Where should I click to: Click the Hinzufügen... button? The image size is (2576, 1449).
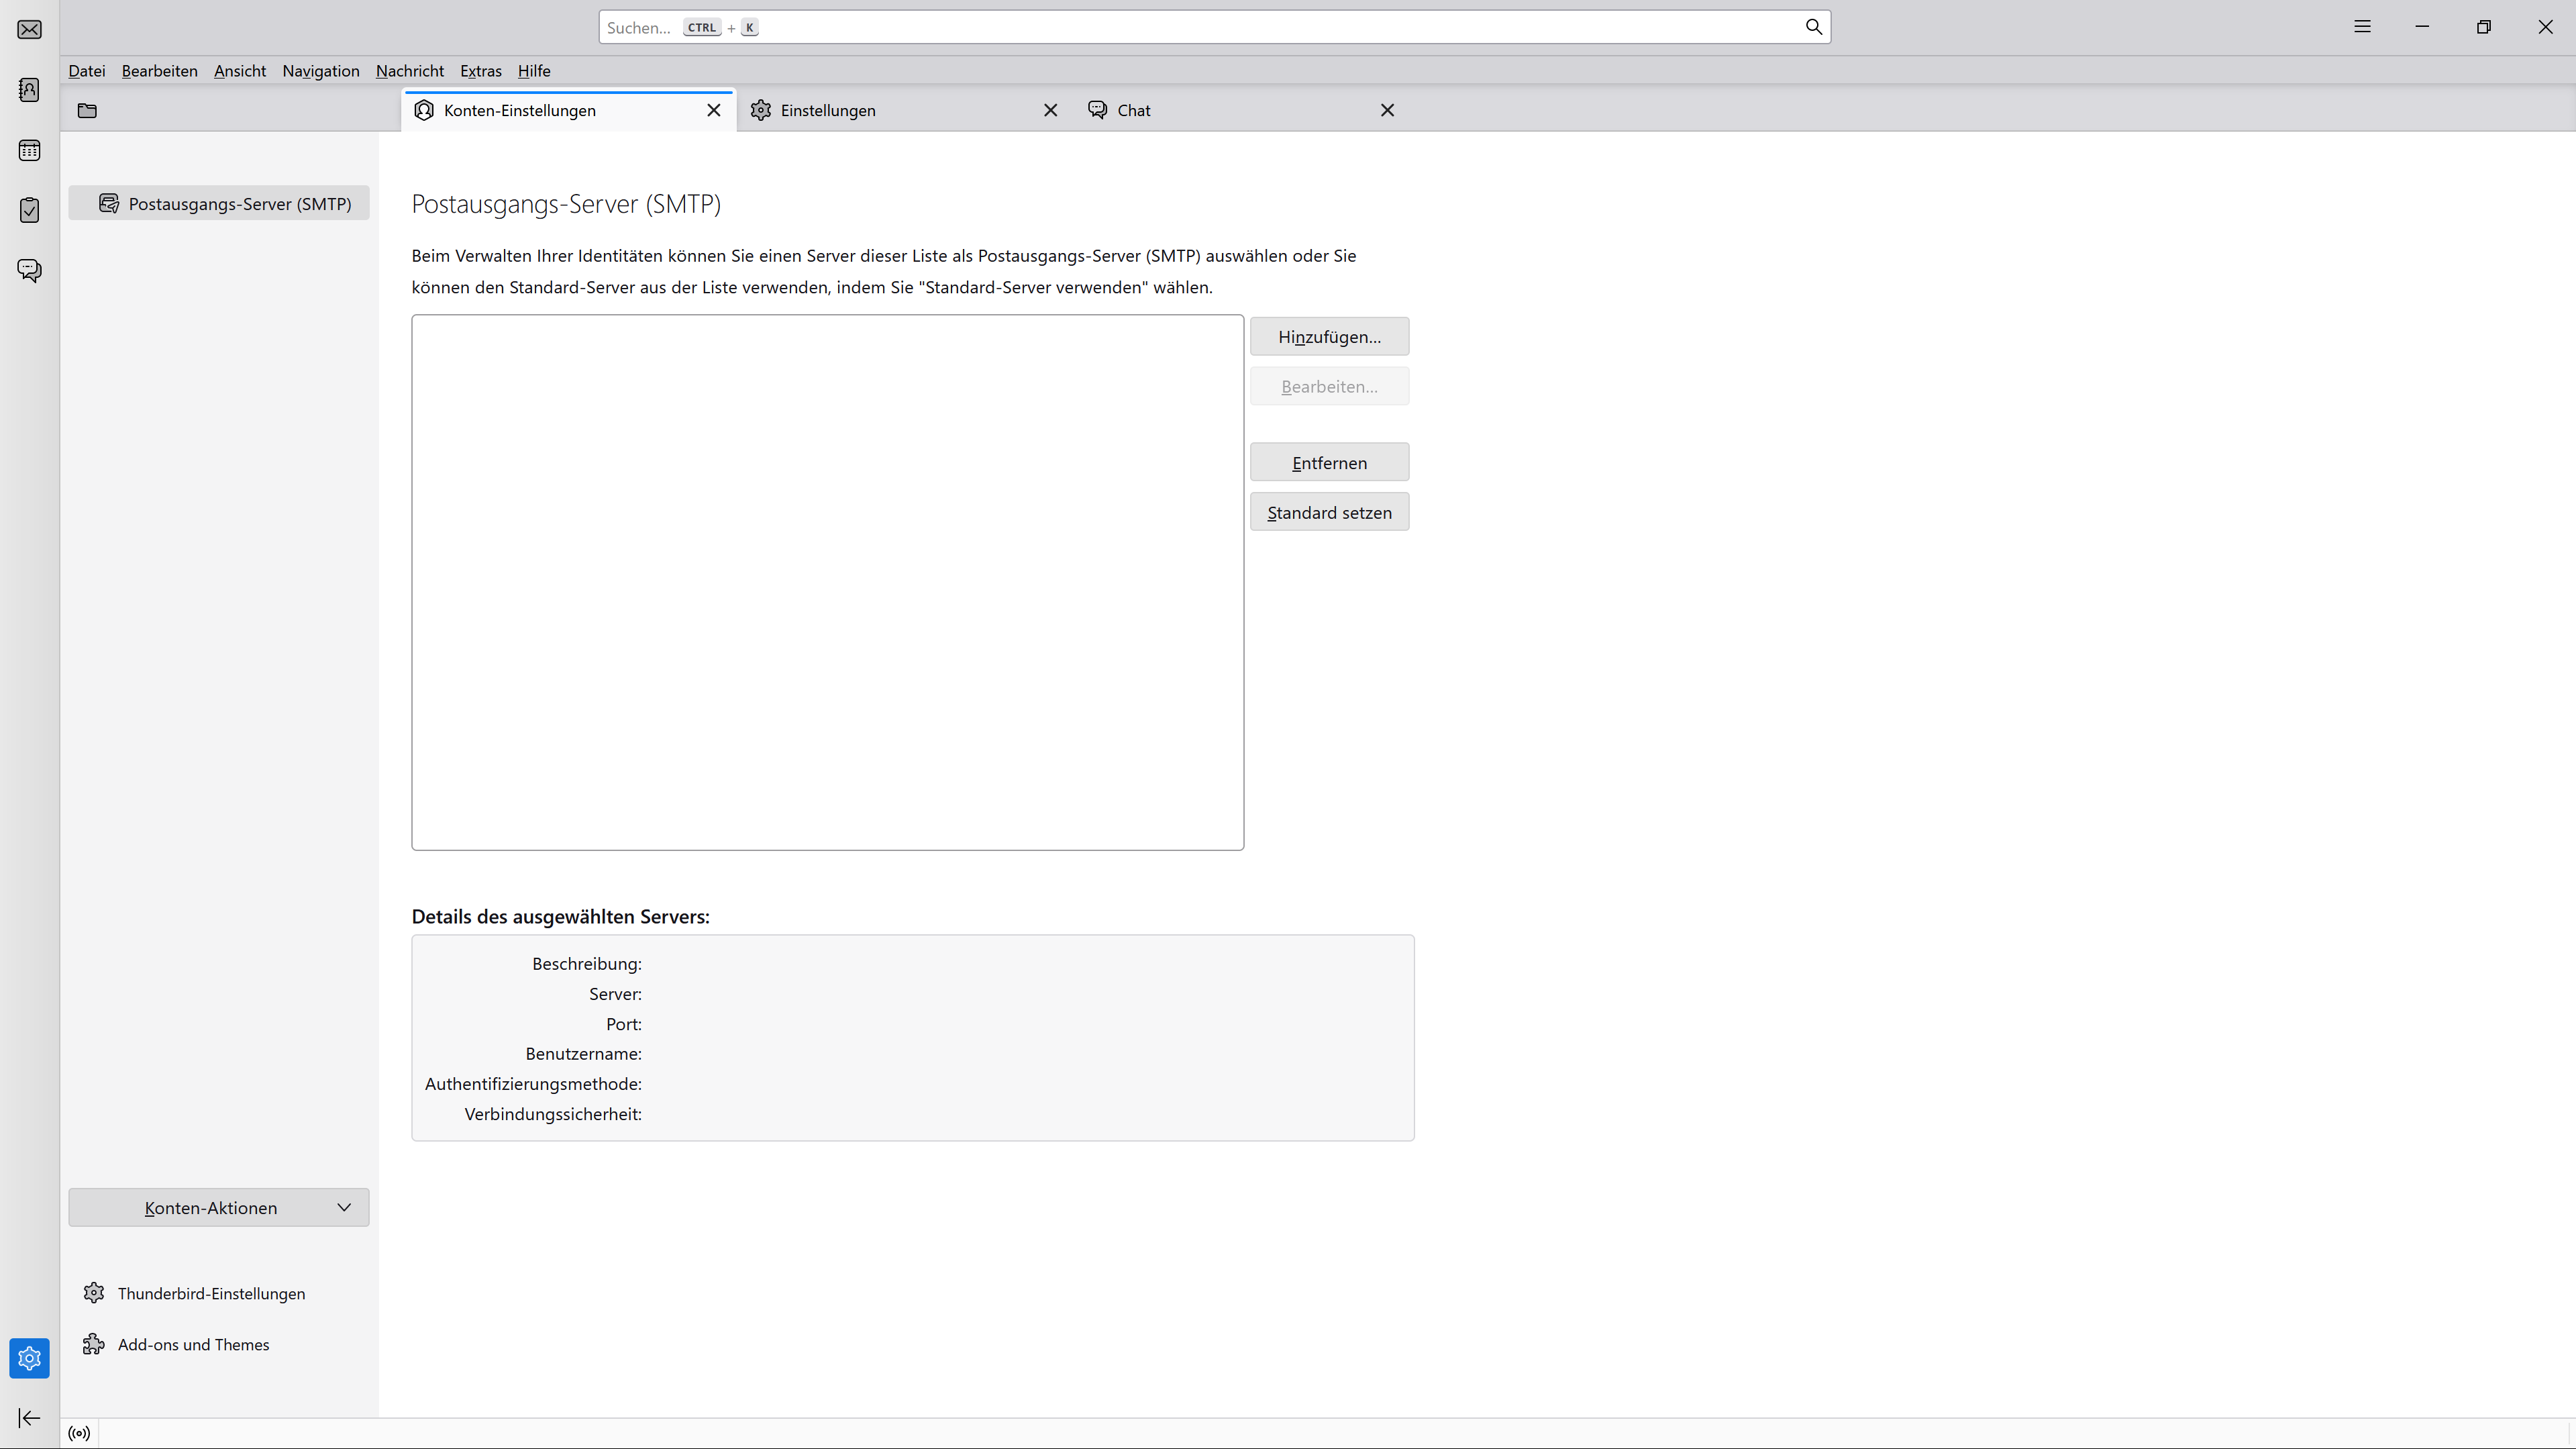(1329, 337)
